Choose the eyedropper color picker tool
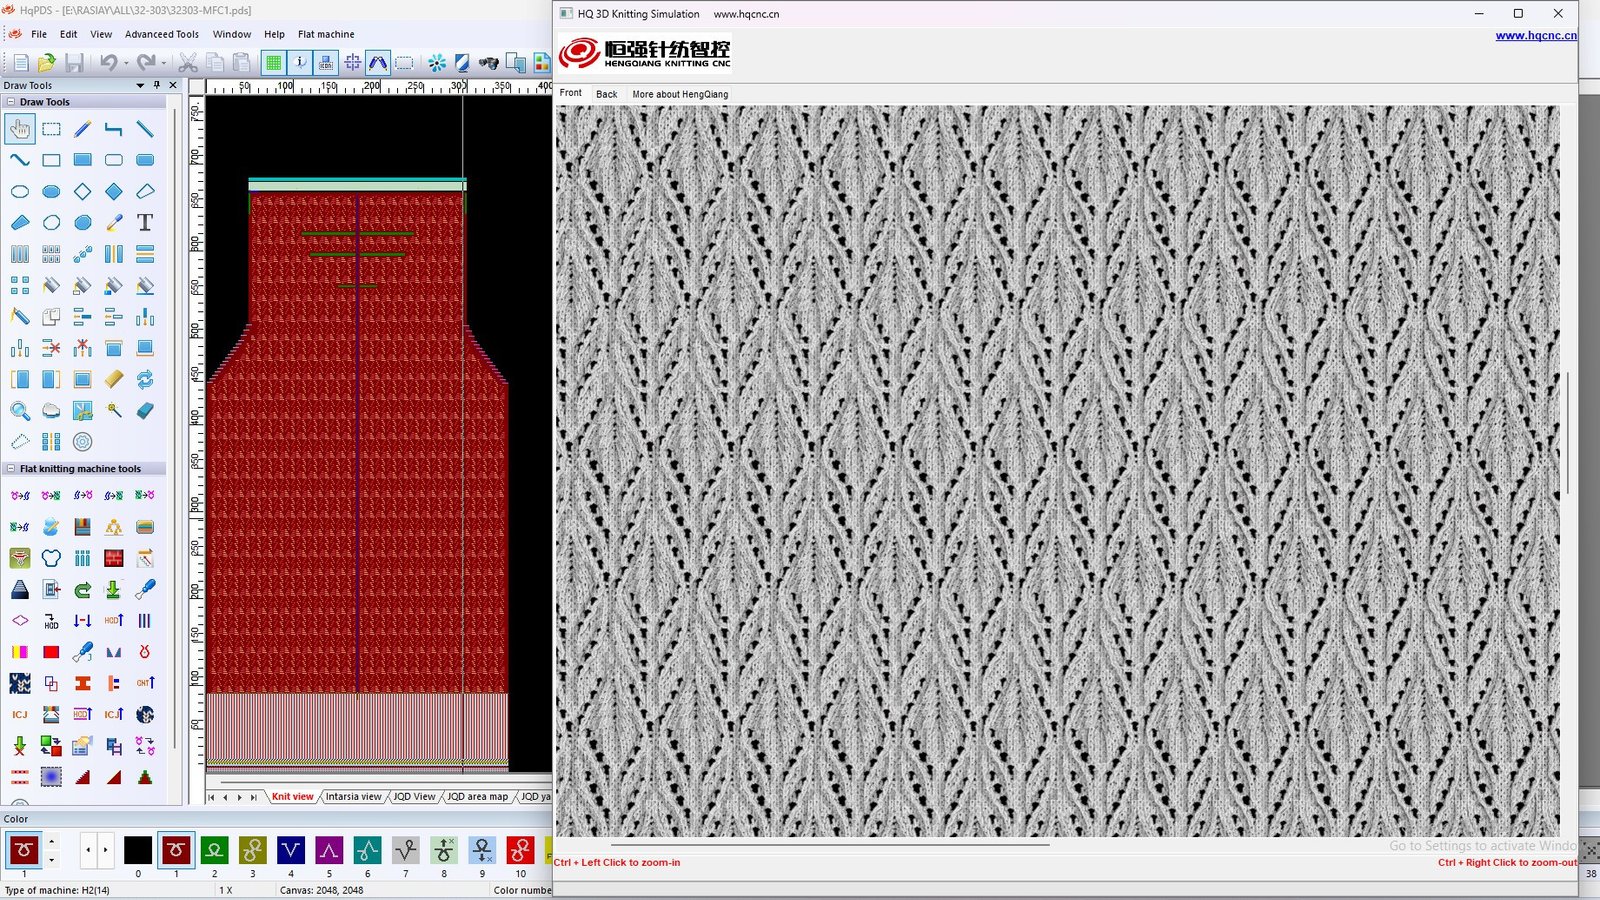The height and width of the screenshot is (900, 1600). point(114,222)
